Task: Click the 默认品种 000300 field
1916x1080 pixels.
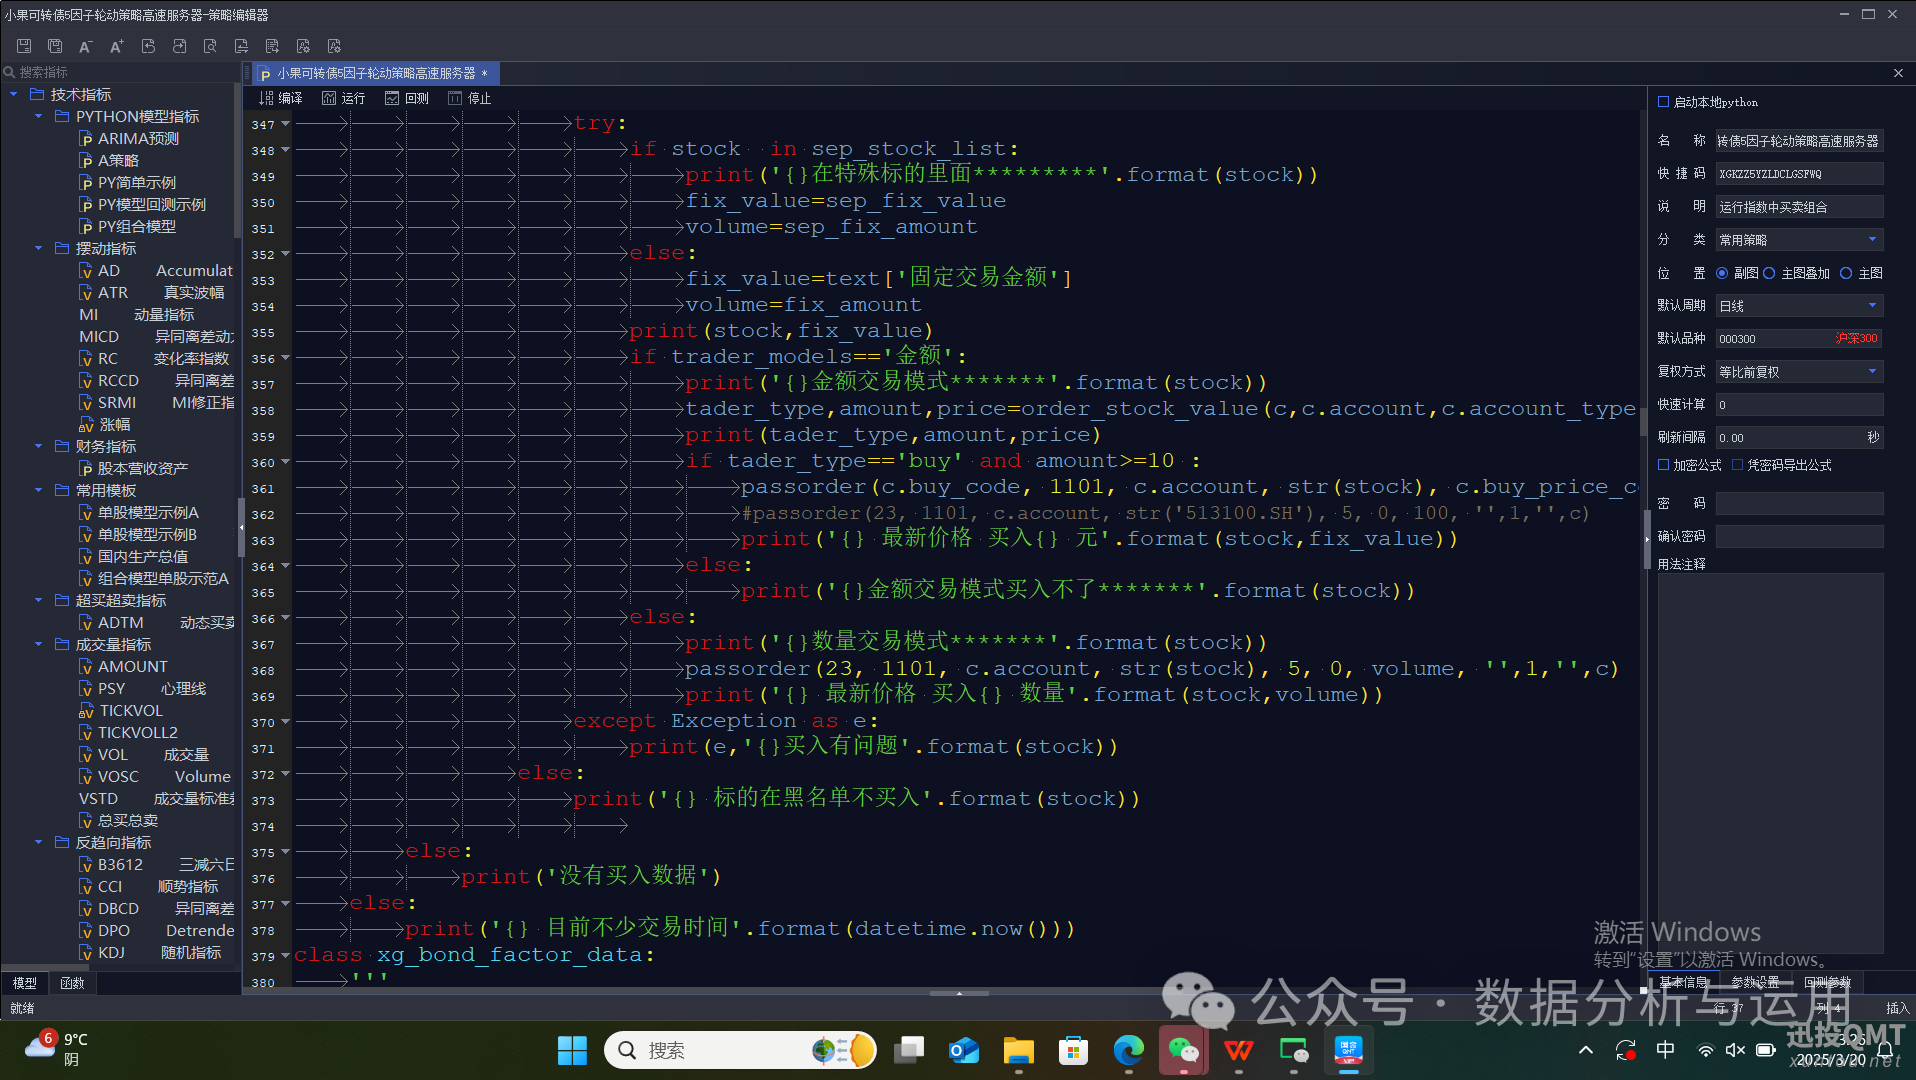Action: (1799, 339)
